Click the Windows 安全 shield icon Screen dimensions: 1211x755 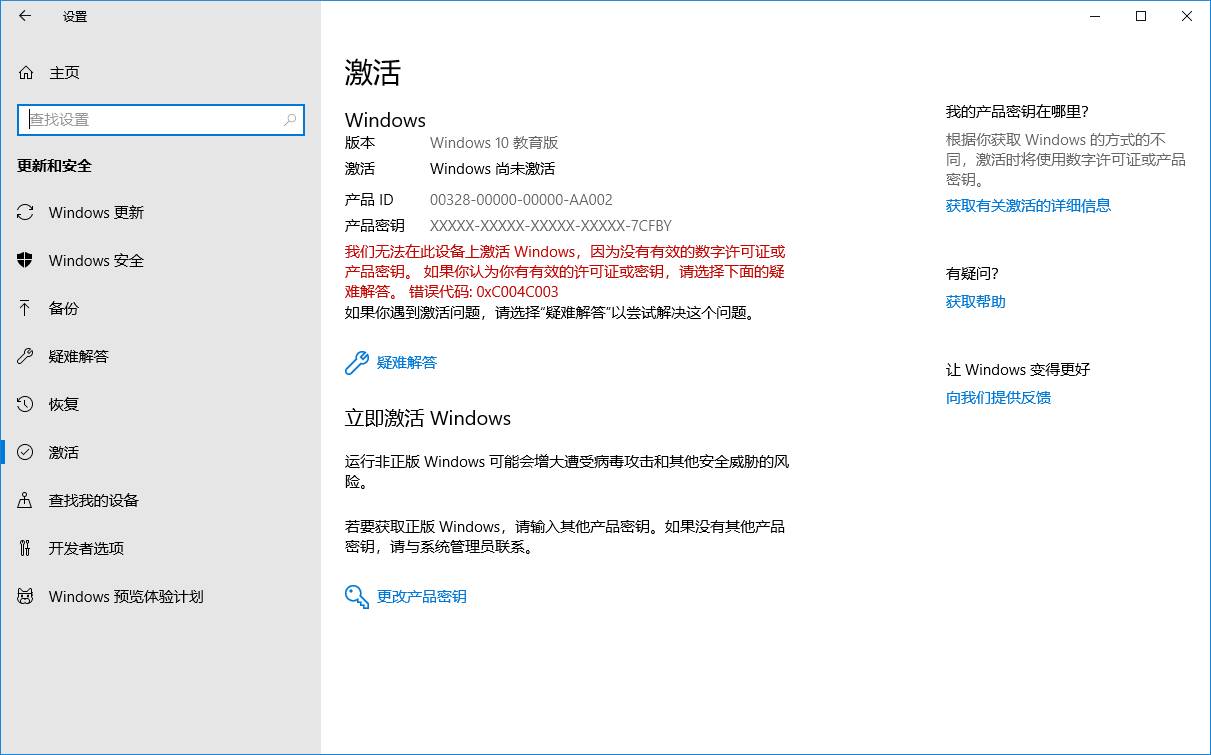coord(25,260)
